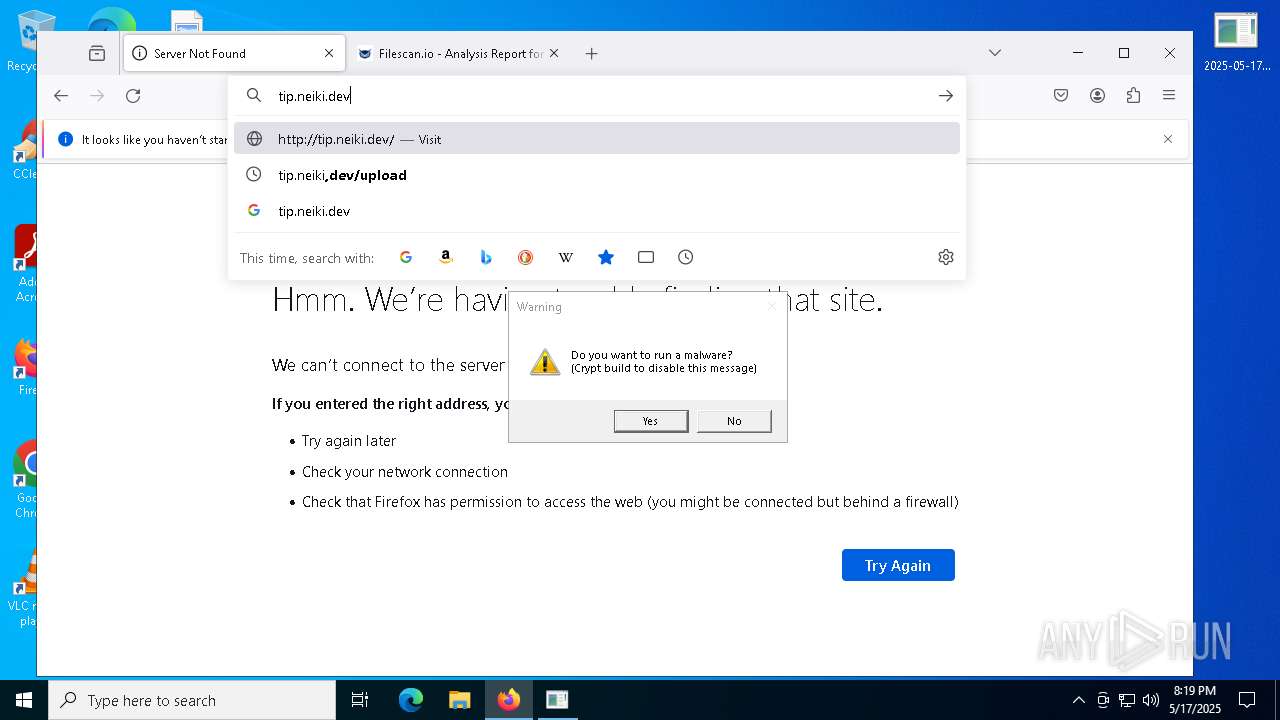Search history using clock icon
The height and width of the screenshot is (720, 1280).
pos(686,258)
